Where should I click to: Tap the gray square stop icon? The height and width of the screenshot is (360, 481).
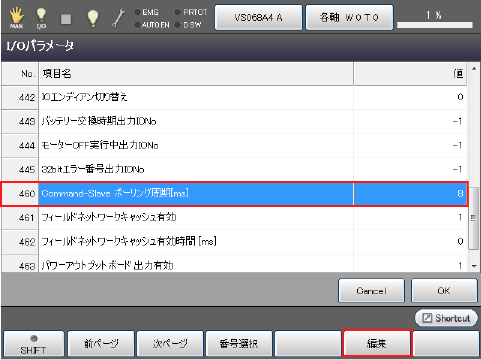[66, 19]
